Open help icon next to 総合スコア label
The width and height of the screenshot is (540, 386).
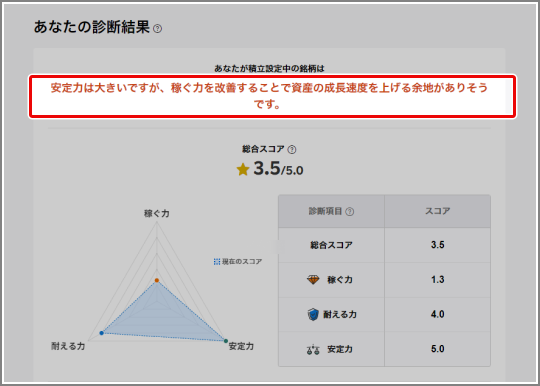292,149
